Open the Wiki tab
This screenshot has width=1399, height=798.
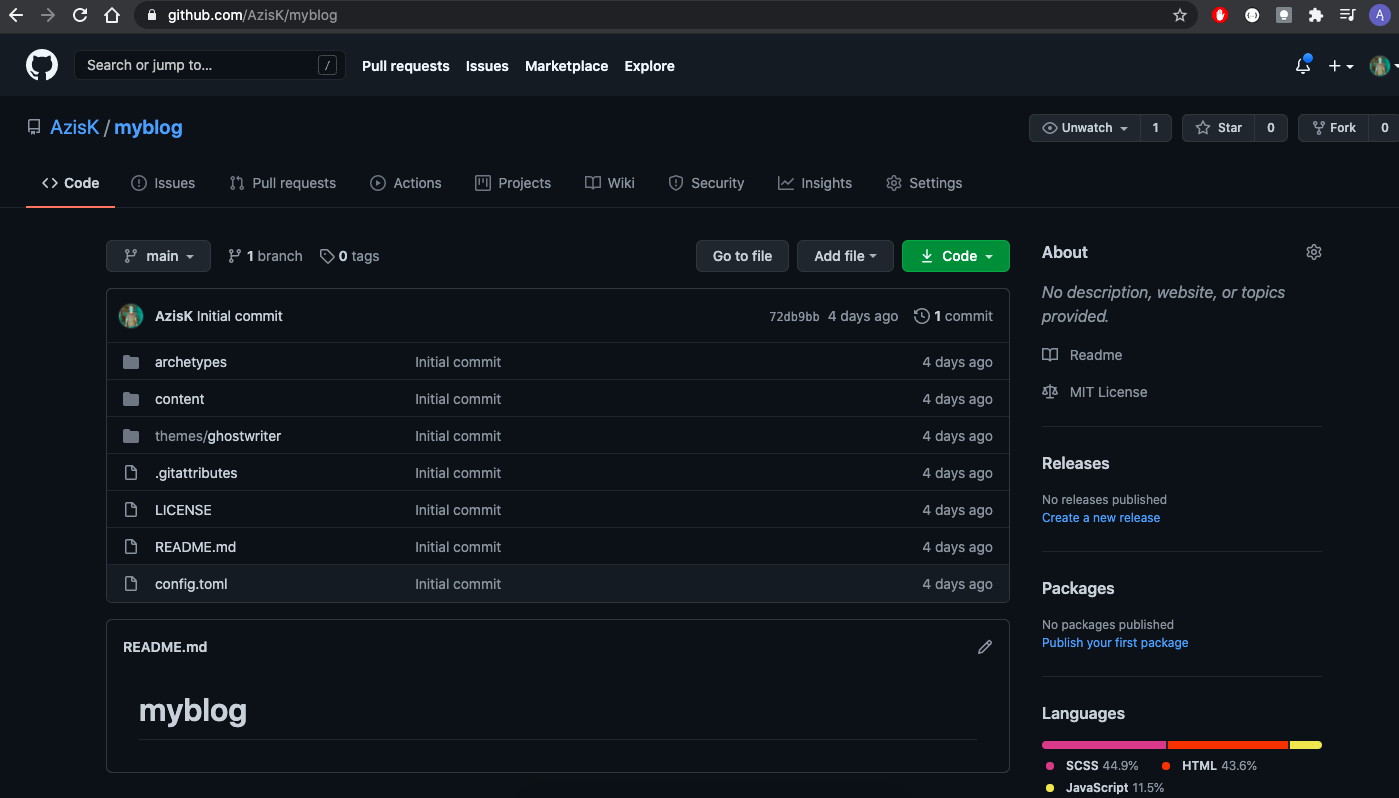610,183
